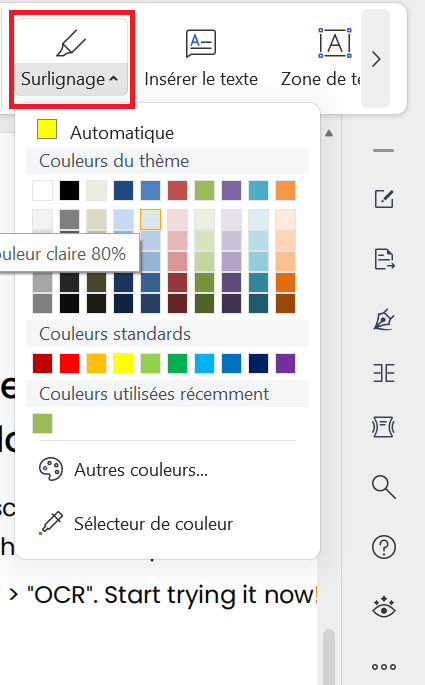Select the orange swatch in first theme row
The height and width of the screenshot is (685, 425).
pyautogui.click(x=286, y=190)
